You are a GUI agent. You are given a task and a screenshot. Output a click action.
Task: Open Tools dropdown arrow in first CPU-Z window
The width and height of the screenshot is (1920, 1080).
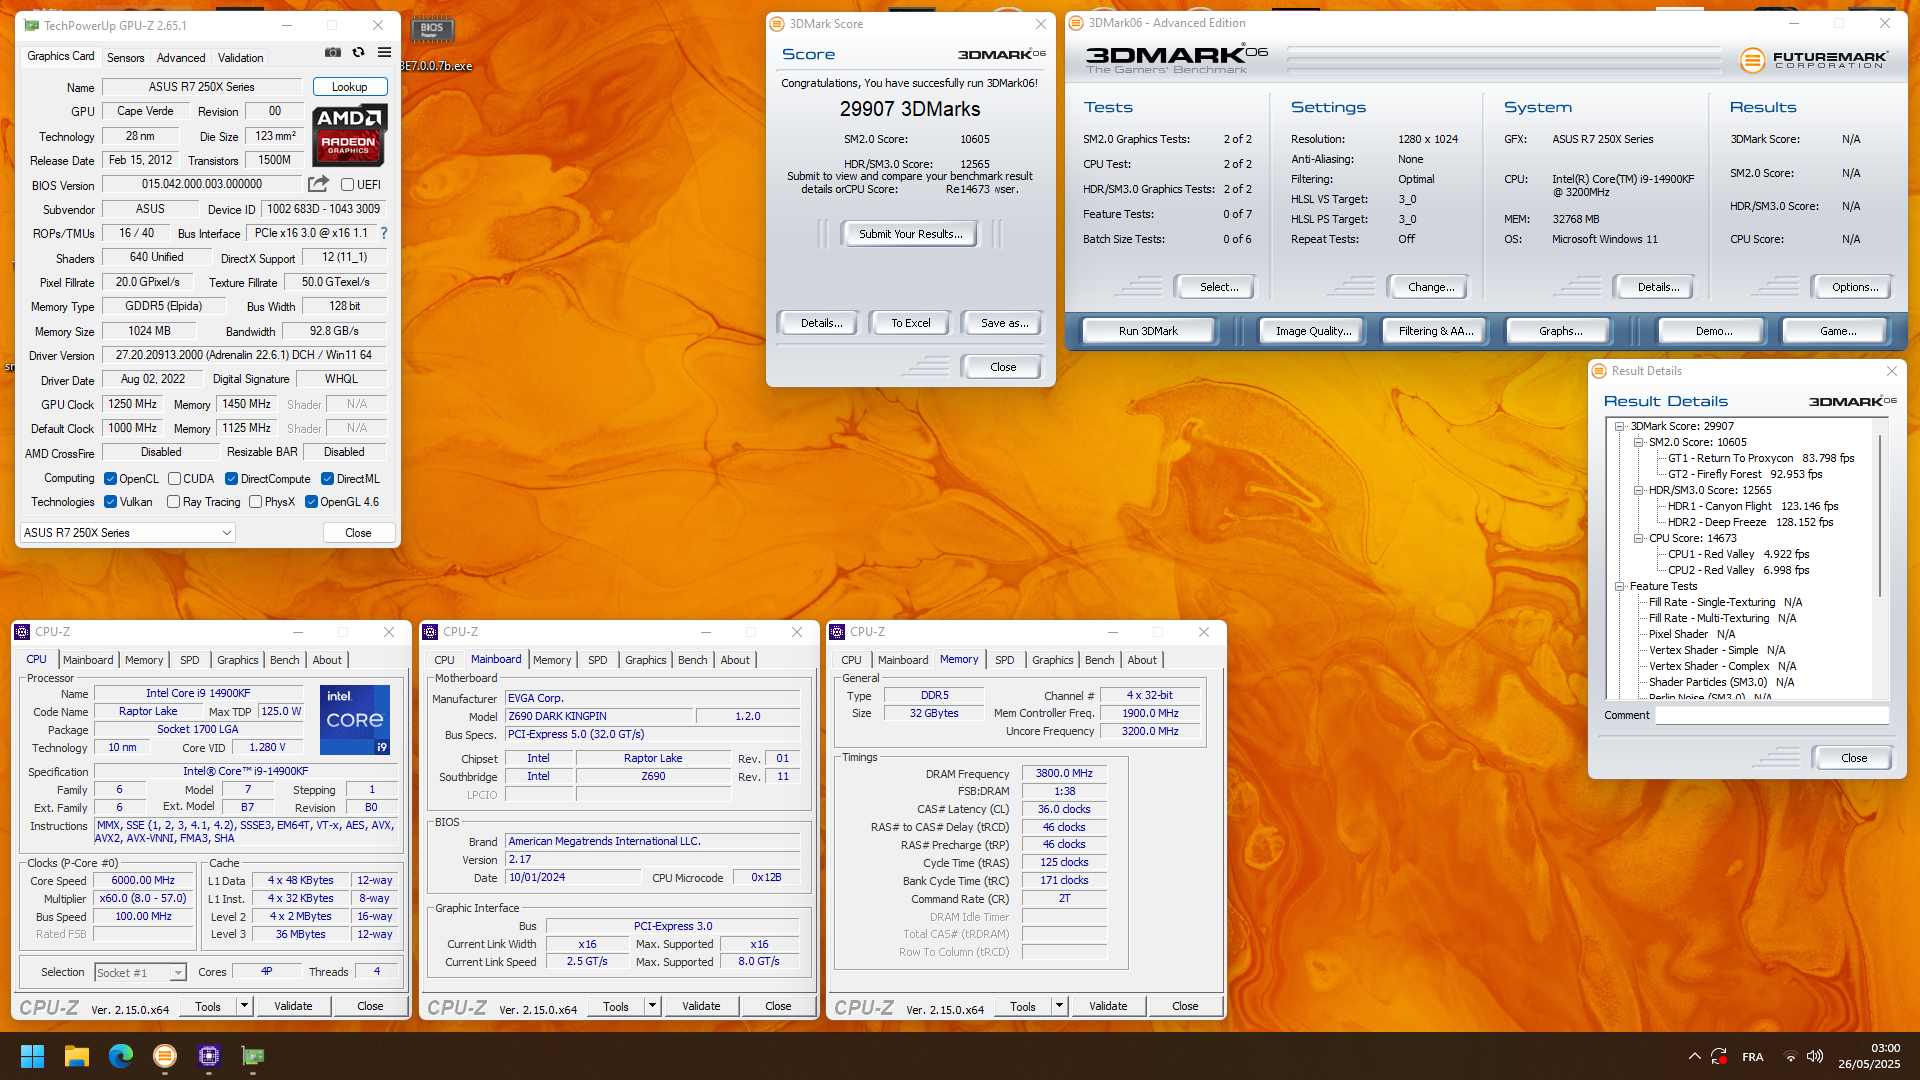click(x=244, y=1006)
